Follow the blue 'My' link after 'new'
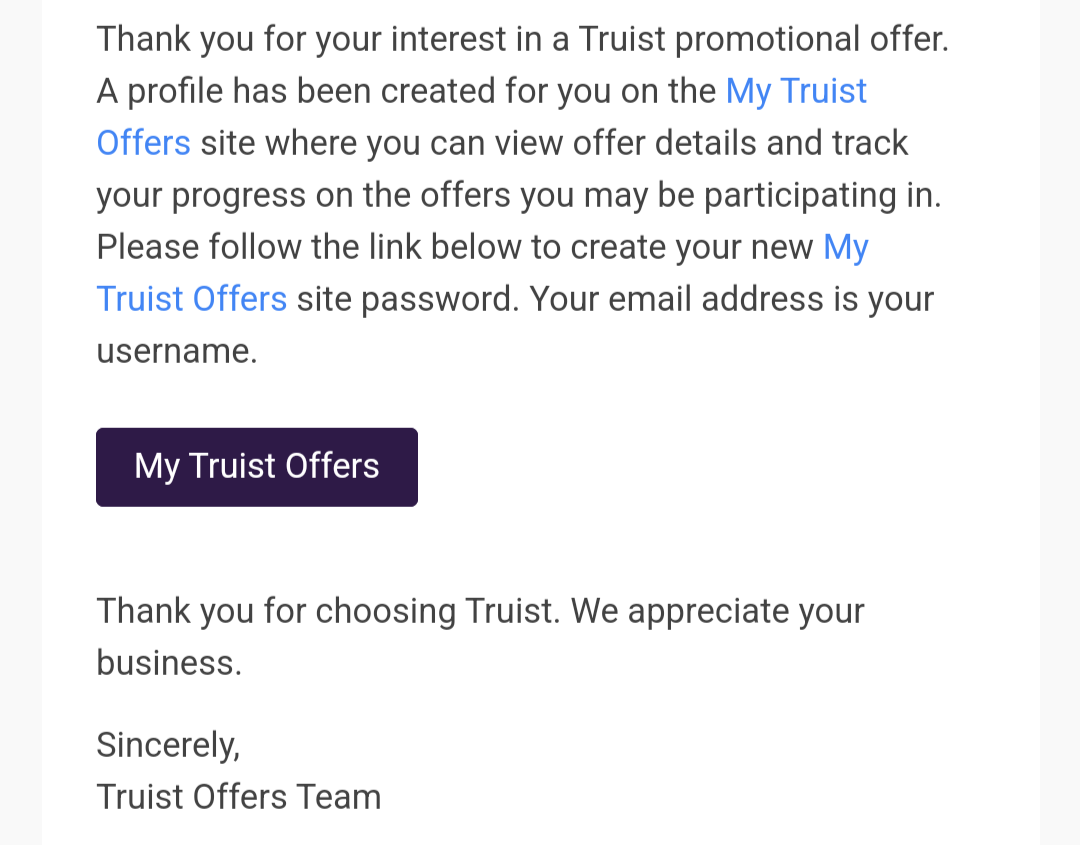The height and width of the screenshot is (845, 1080). tap(846, 247)
